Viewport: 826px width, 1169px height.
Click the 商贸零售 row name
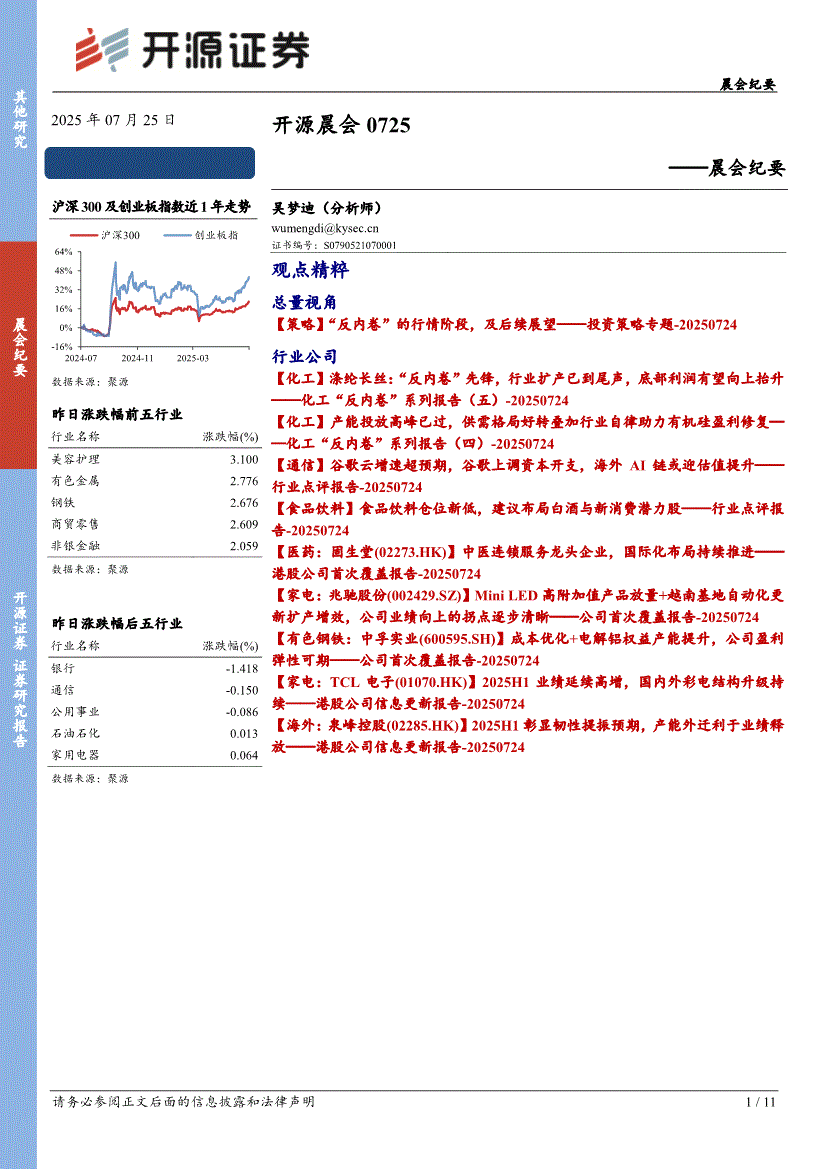click(75, 524)
